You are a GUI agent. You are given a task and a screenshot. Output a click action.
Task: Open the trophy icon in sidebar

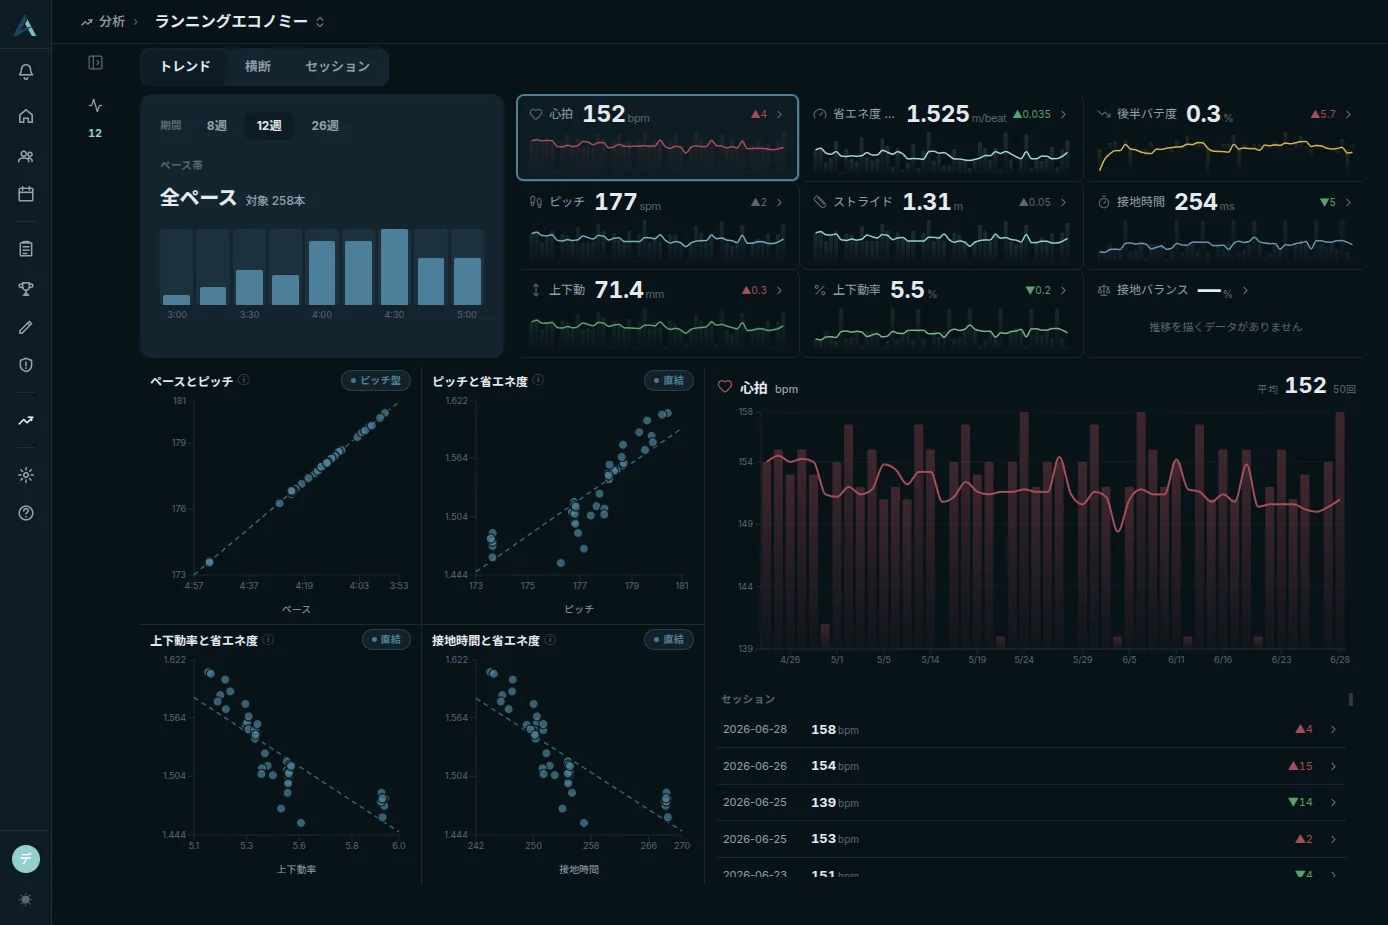pos(26,289)
